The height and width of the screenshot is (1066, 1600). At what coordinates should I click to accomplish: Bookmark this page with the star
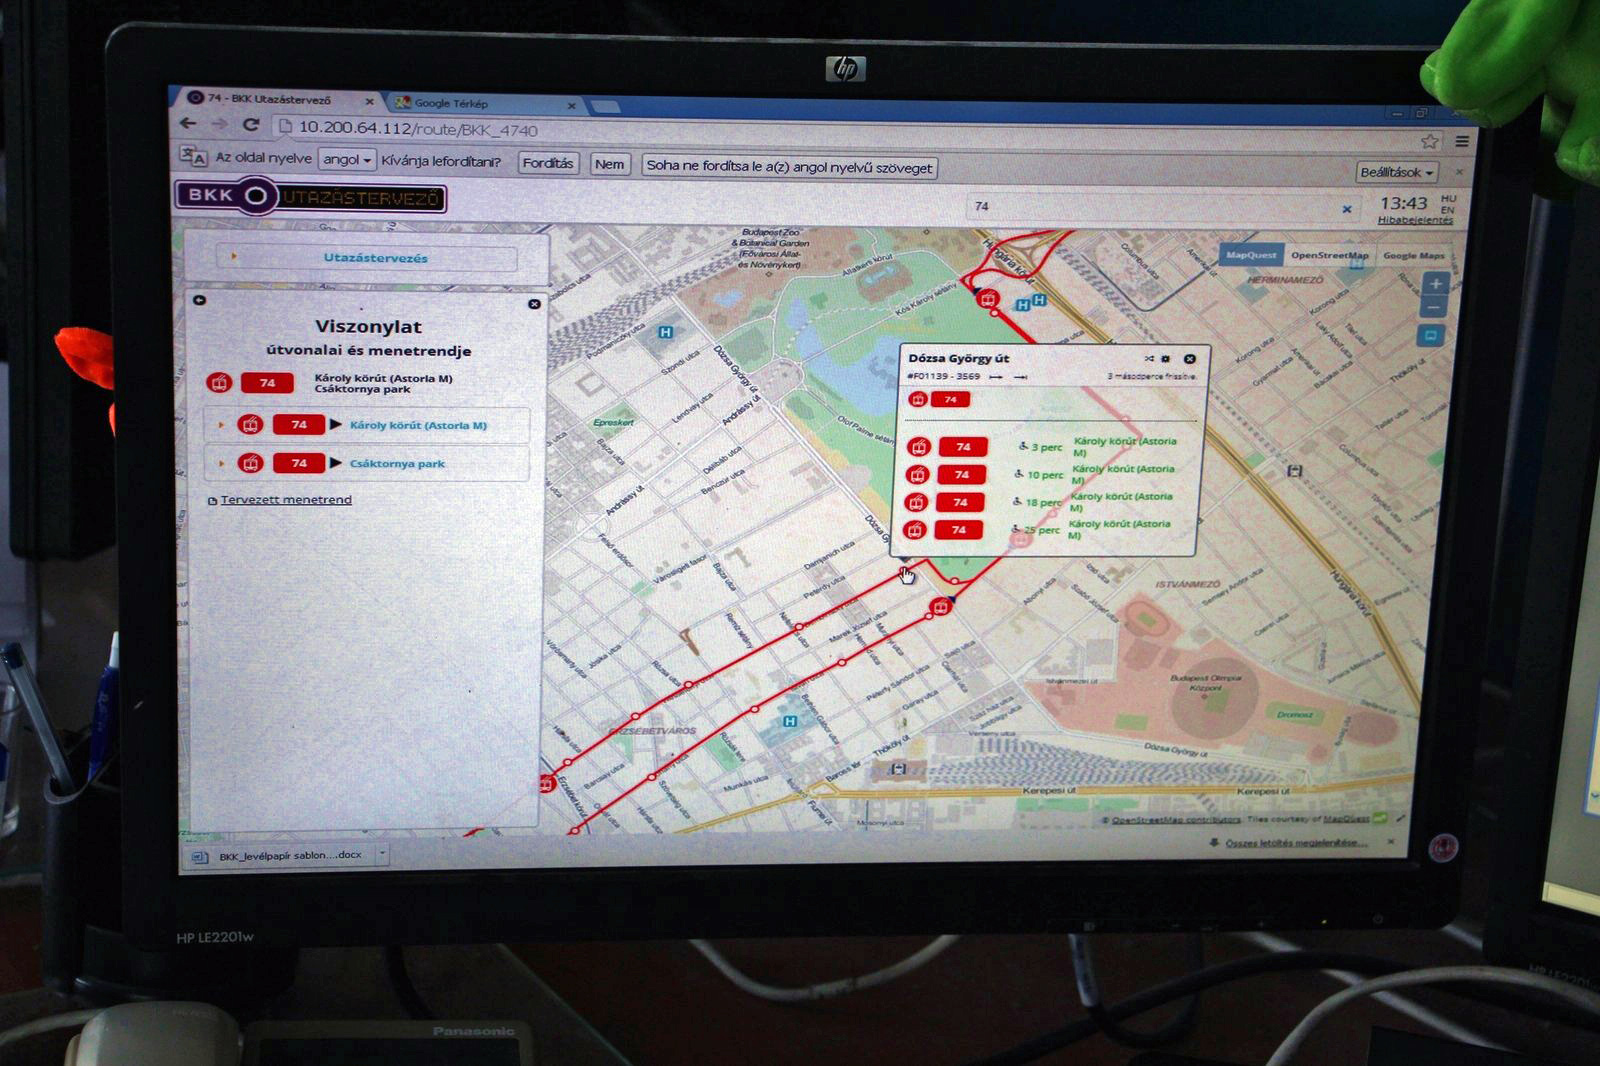tap(1429, 141)
